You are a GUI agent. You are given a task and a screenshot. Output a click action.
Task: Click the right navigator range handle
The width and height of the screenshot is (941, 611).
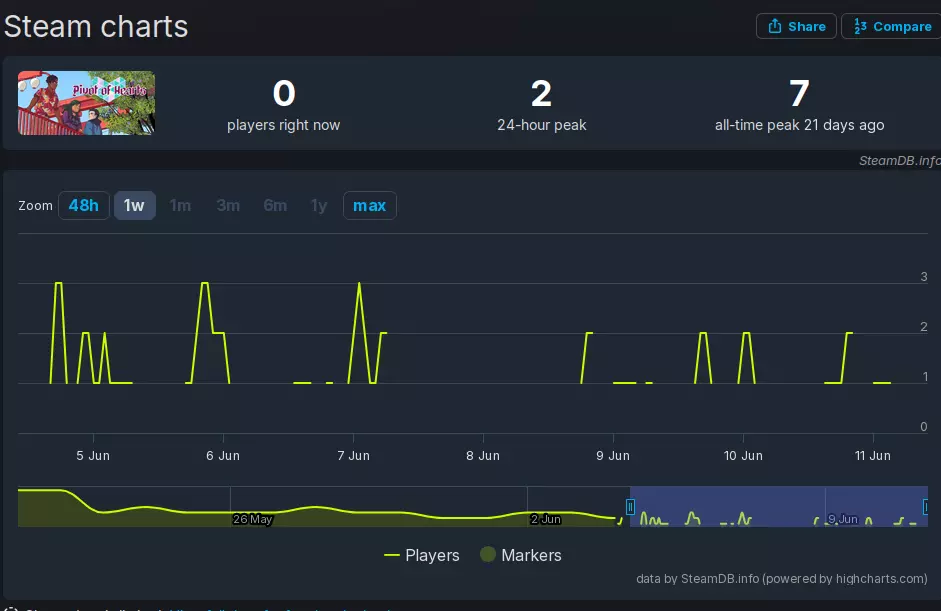coord(925,507)
